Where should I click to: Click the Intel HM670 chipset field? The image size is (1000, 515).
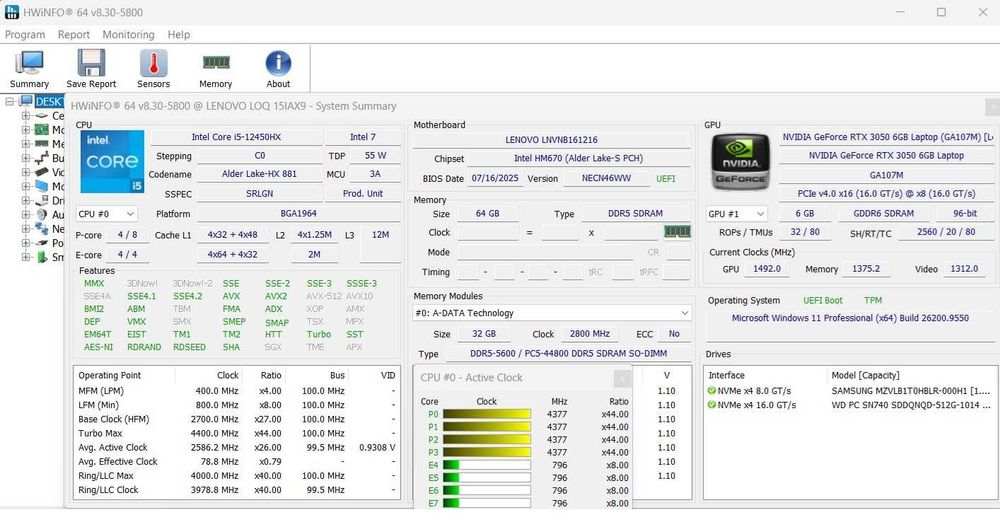click(x=578, y=159)
